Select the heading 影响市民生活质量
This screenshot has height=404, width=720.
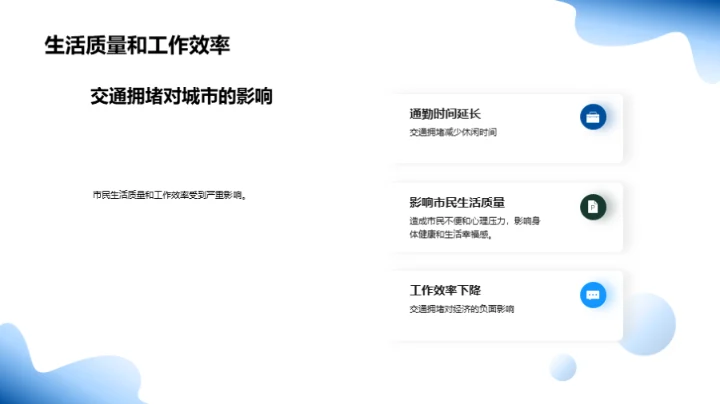click(x=457, y=201)
